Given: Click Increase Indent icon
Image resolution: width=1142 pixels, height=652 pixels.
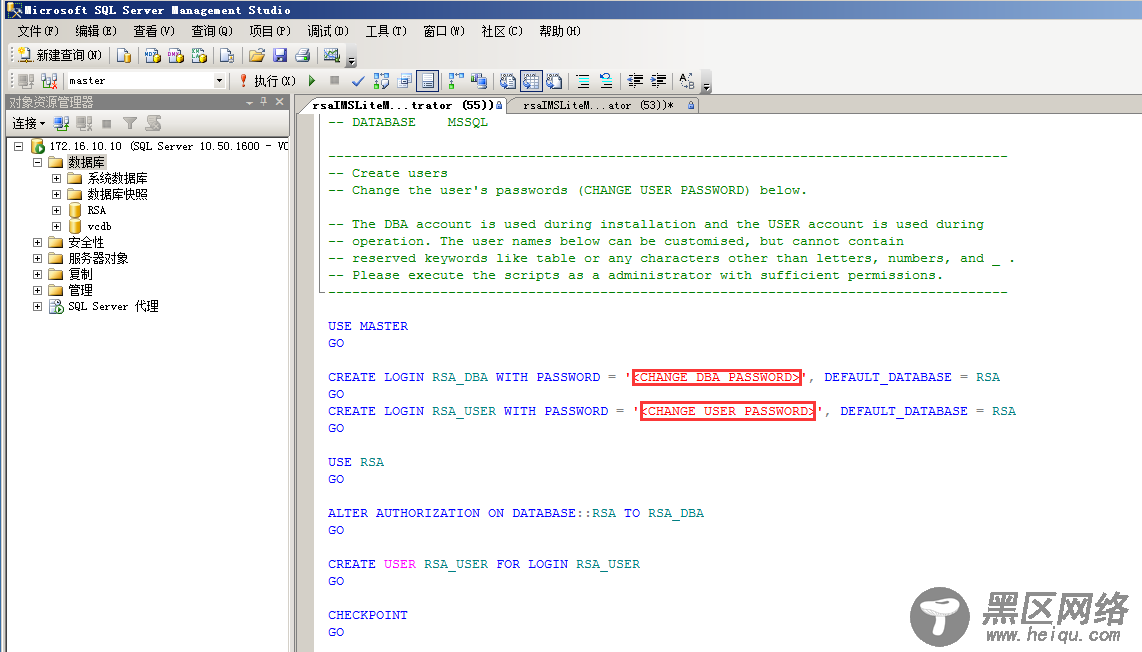Looking at the screenshot, I should point(658,81).
